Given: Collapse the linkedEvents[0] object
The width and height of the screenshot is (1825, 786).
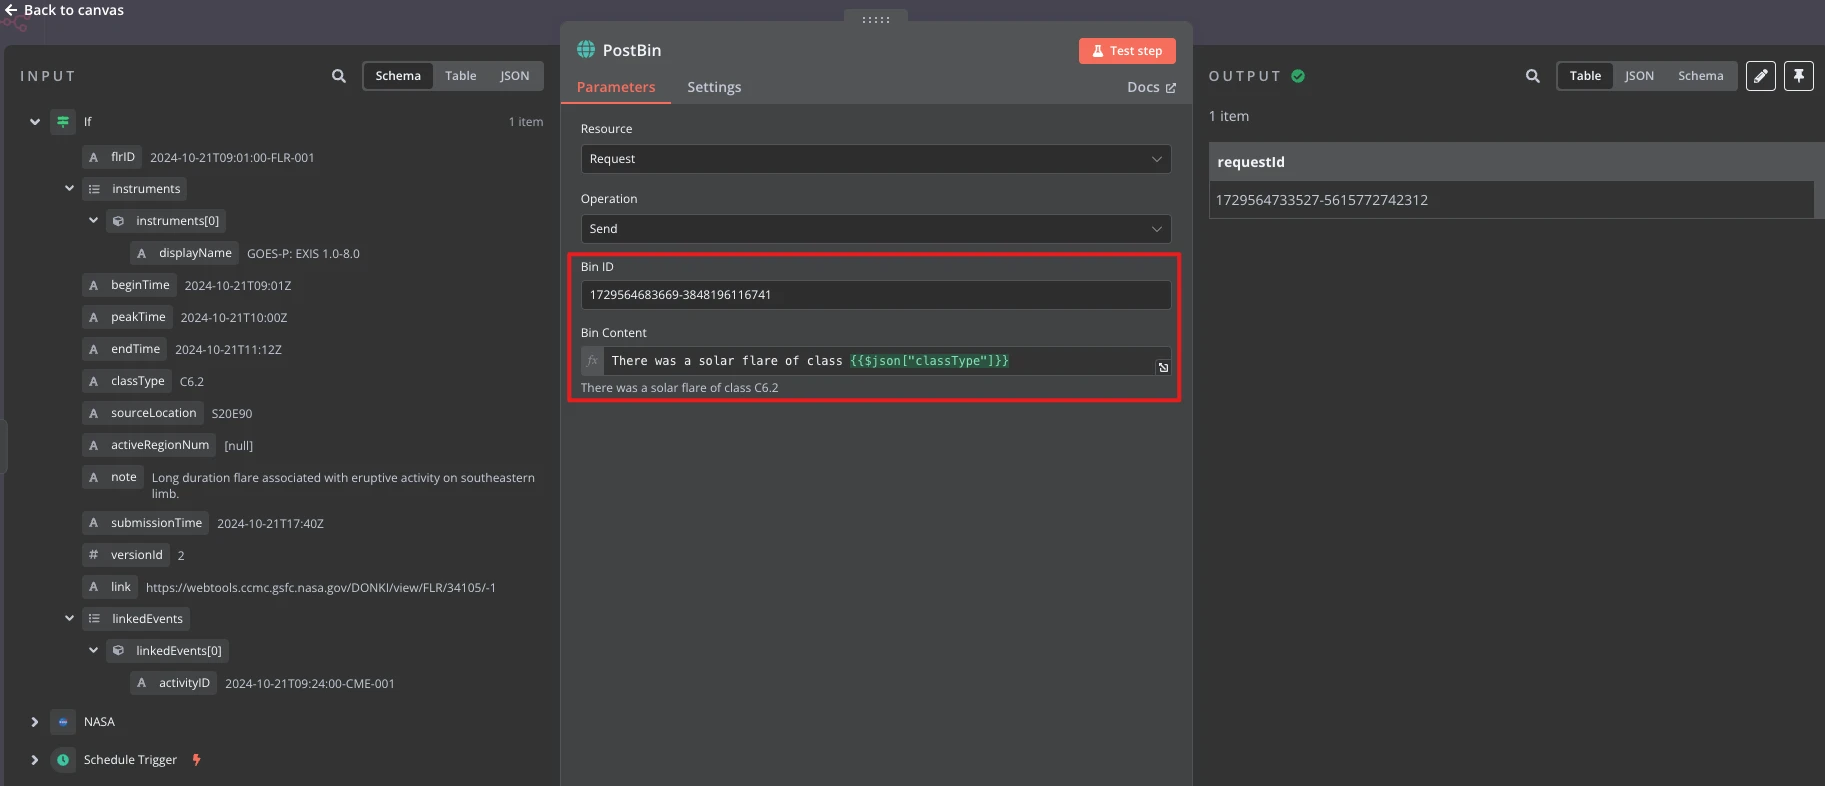Looking at the screenshot, I should coord(93,650).
